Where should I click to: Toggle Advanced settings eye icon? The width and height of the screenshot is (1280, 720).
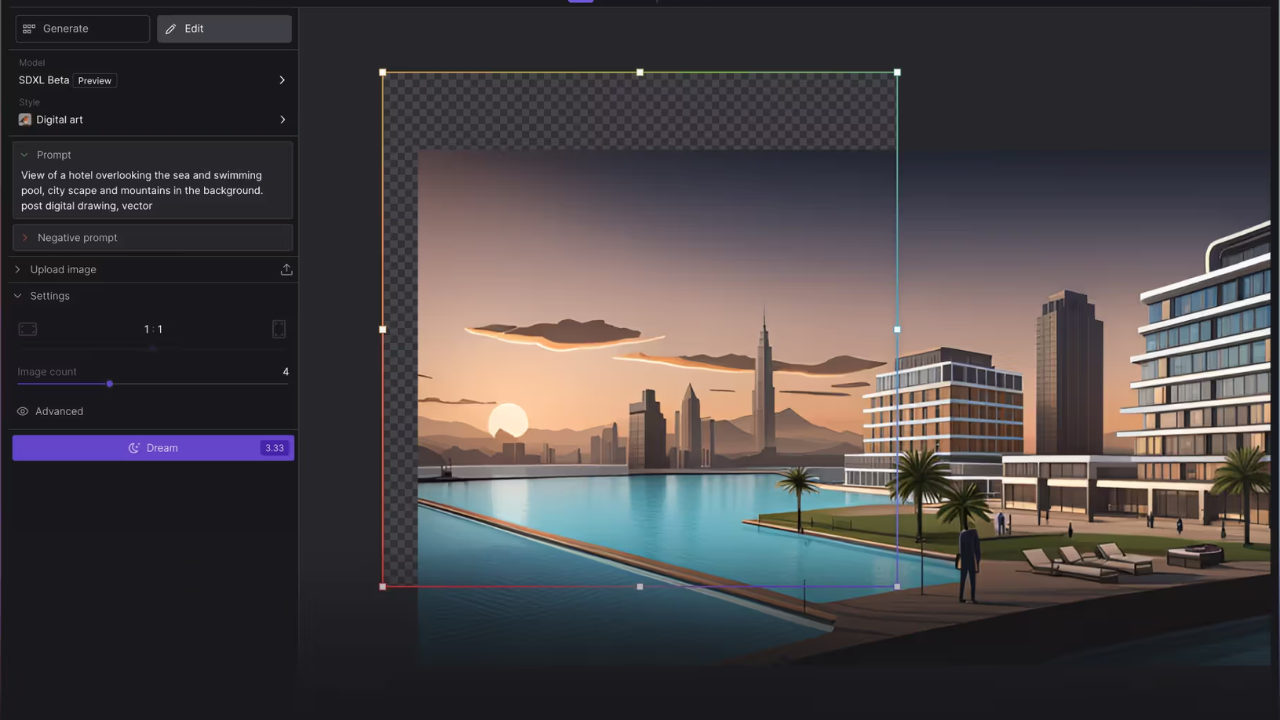tap(23, 411)
